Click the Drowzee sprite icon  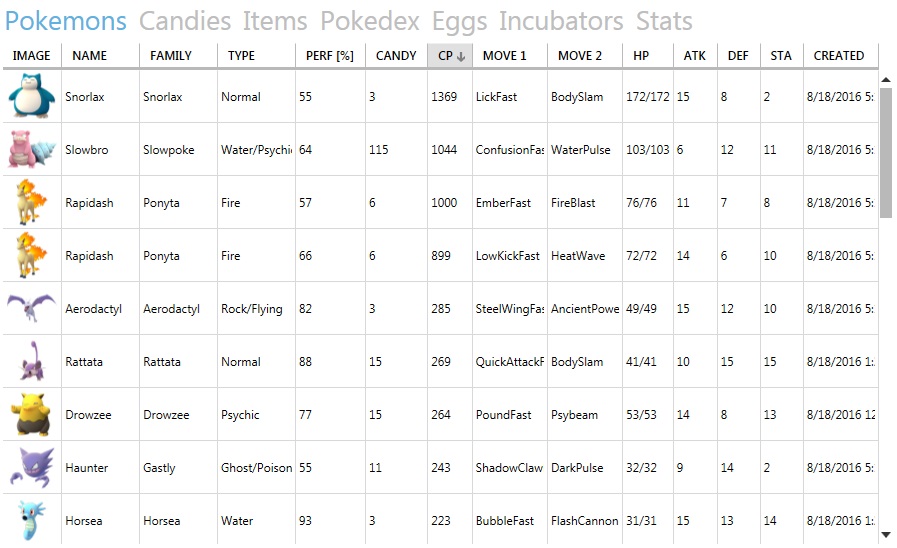[31, 415]
